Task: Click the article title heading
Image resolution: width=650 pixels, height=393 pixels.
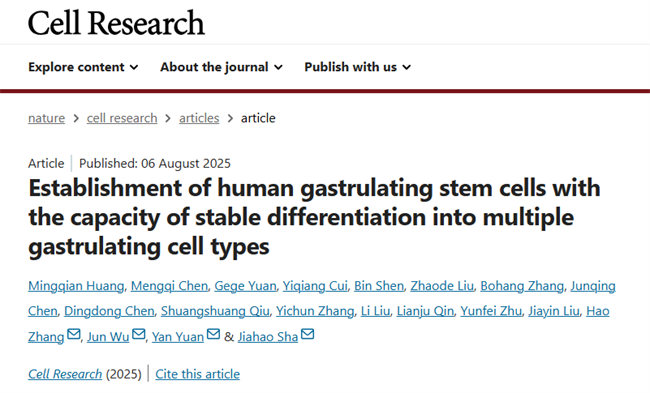Action: pos(314,217)
